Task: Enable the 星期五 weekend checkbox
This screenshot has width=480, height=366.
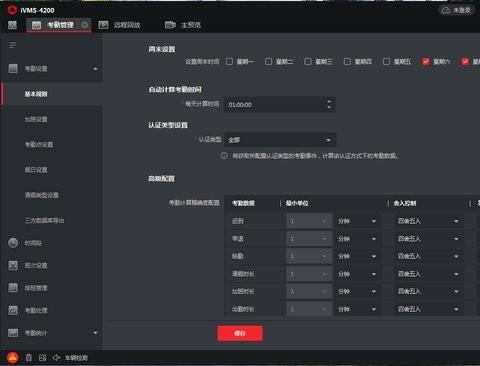Action: [x=387, y=61]
